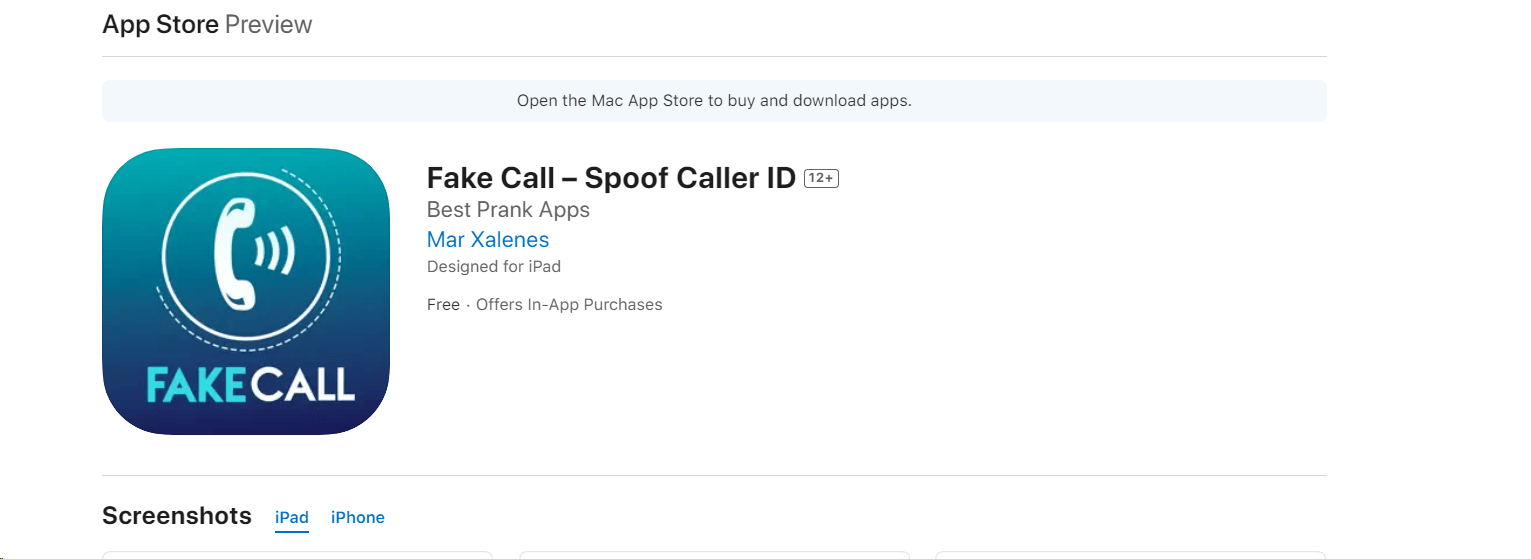The image size is (1531, 559).
Task: Open the first iPad screenshot thumbnail
Action: pos(298,554)
